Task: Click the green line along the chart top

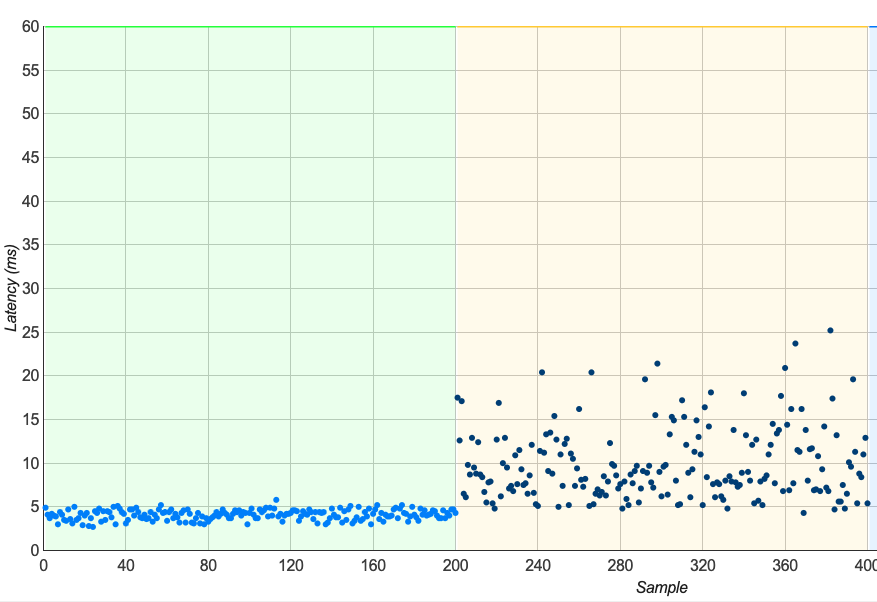Action: pyautogui.click(x=249, y=26)
